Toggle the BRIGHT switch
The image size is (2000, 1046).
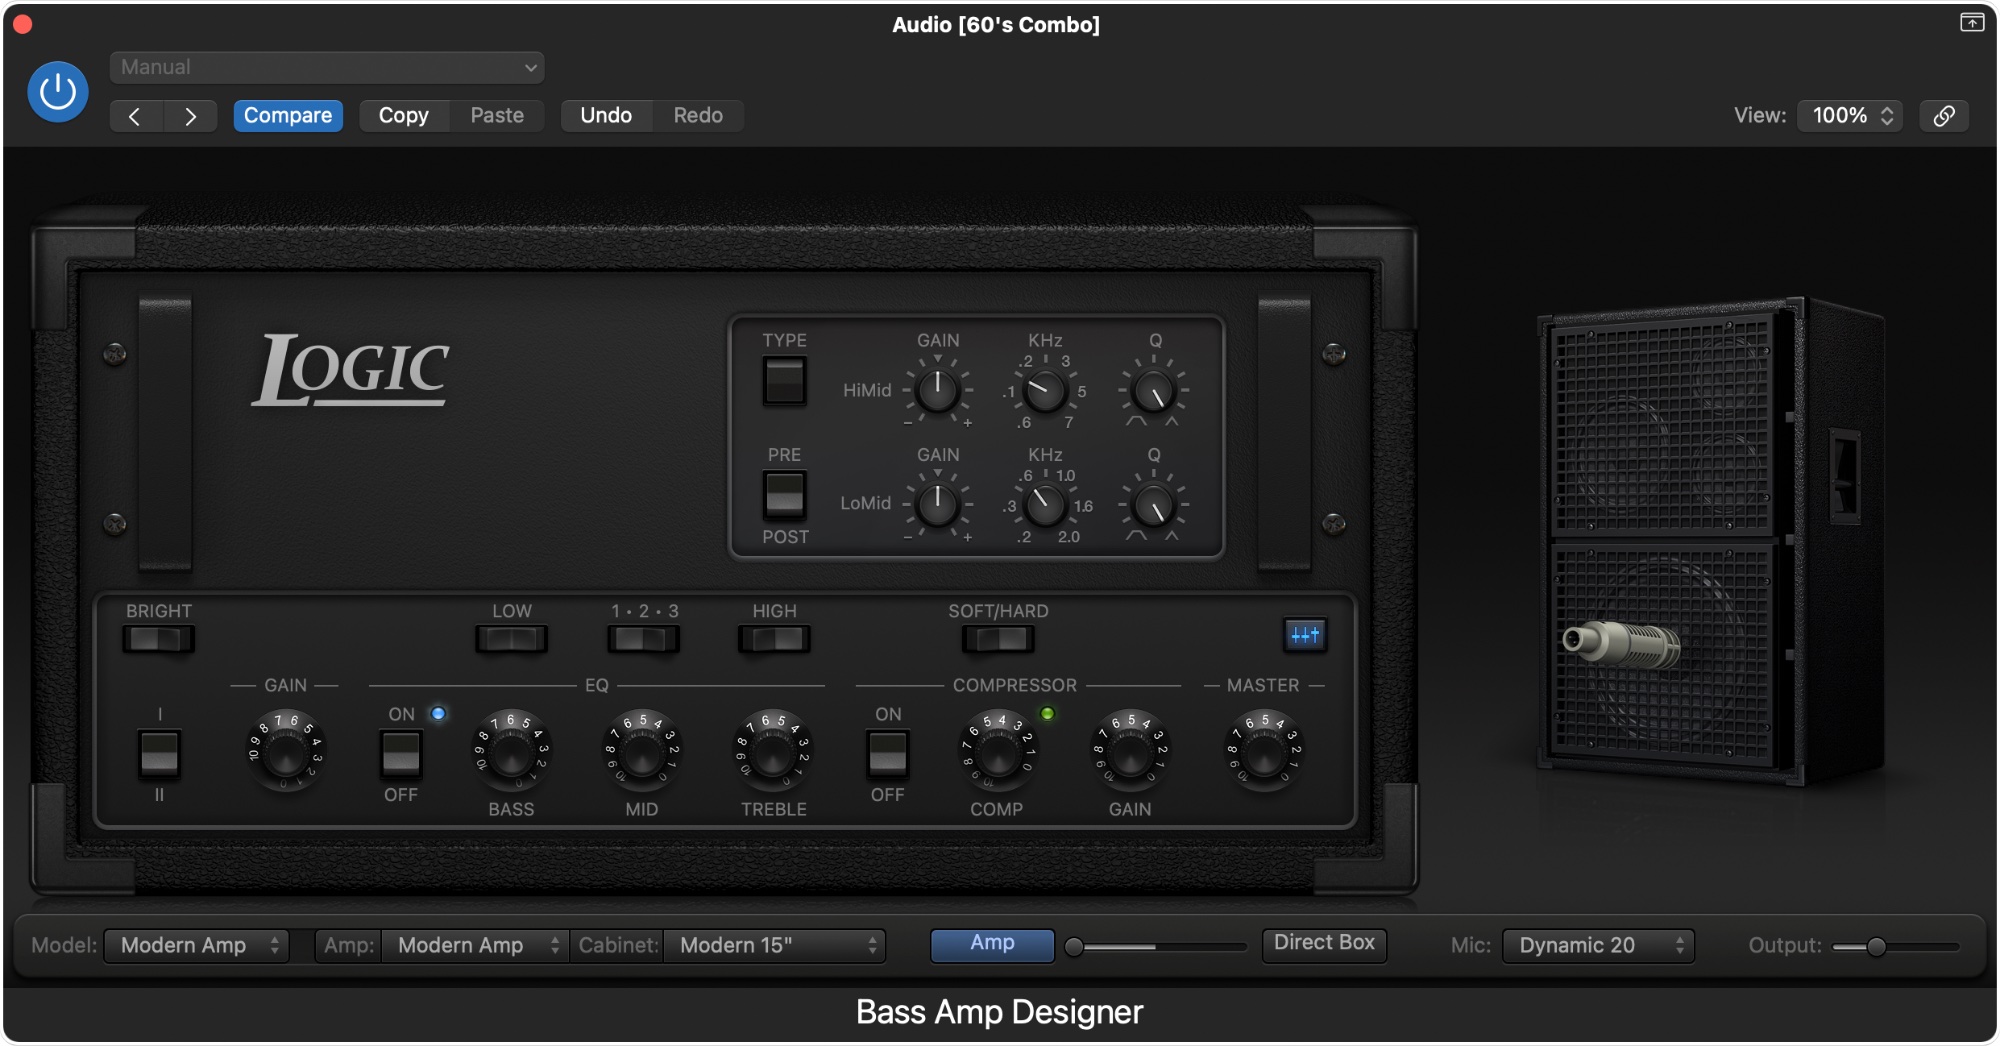(158, 639)
